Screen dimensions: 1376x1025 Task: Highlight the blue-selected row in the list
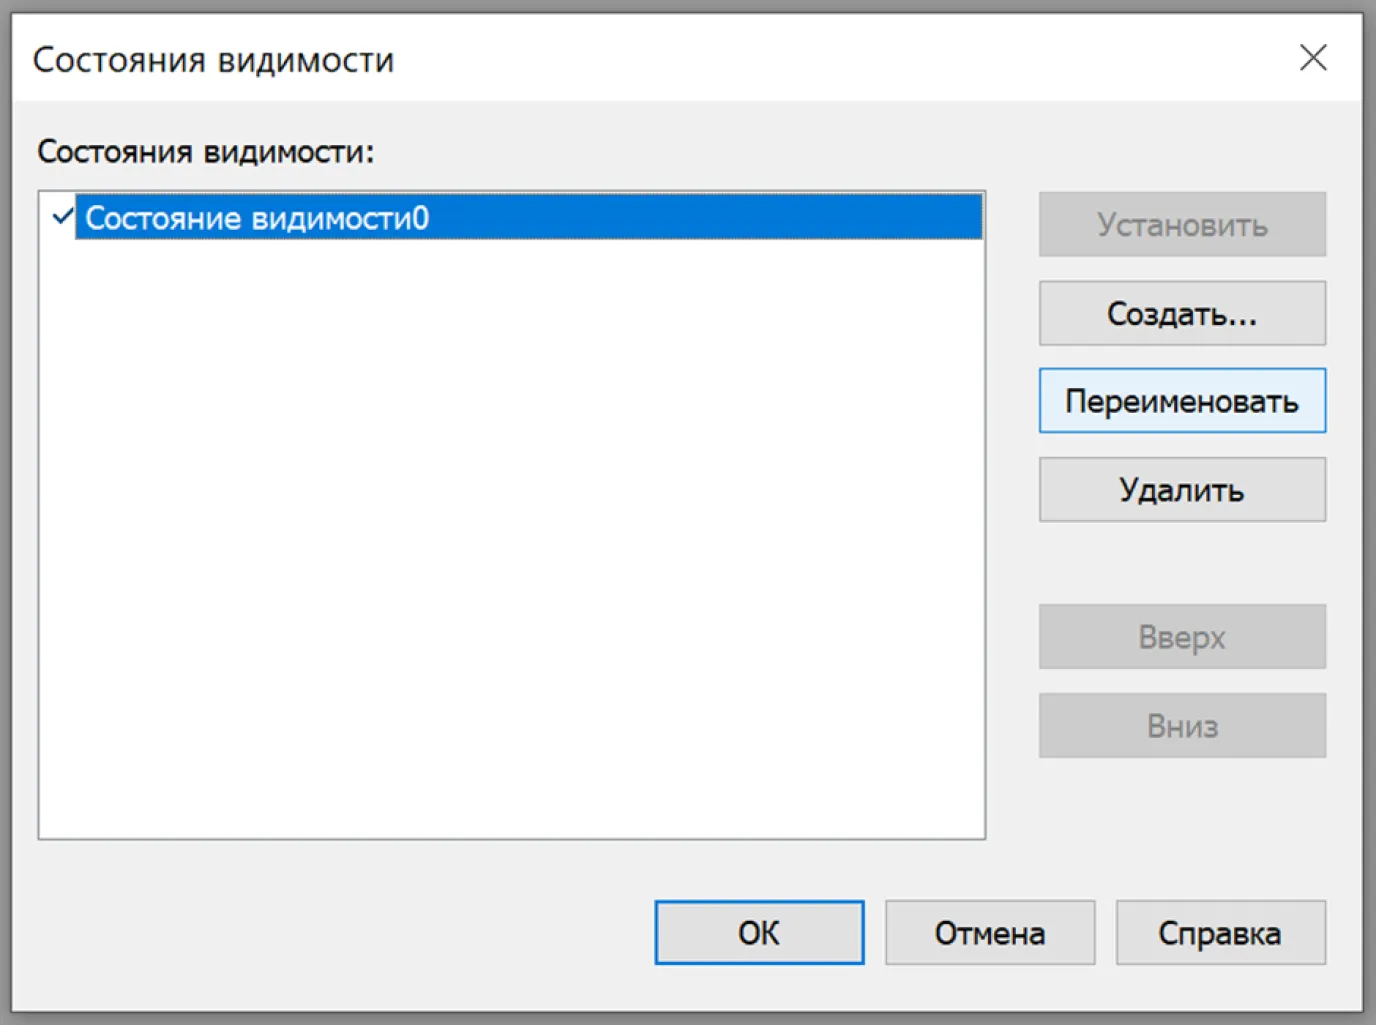click(528, 218)
